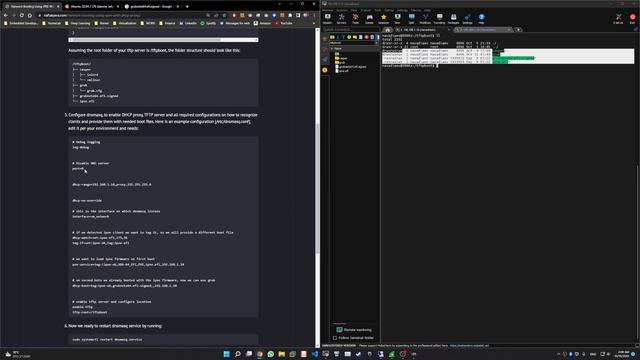Switch to the second terminal session tab
The image size is (640, 360).
pos(483,30)
